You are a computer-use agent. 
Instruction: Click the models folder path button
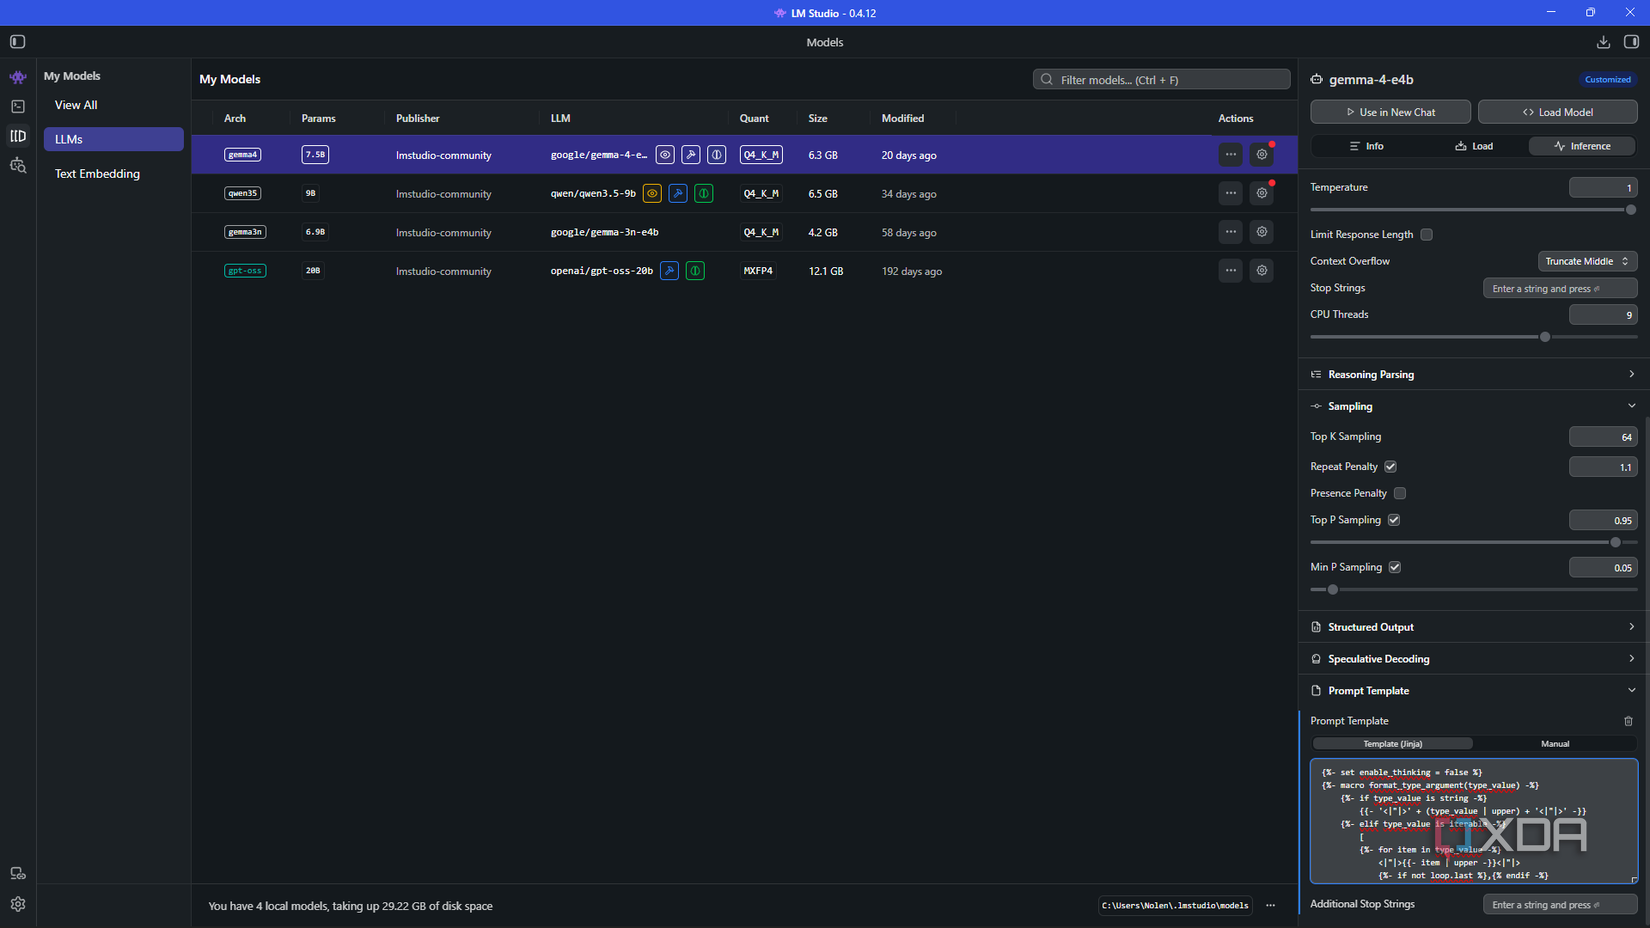tap(1175, 906)
